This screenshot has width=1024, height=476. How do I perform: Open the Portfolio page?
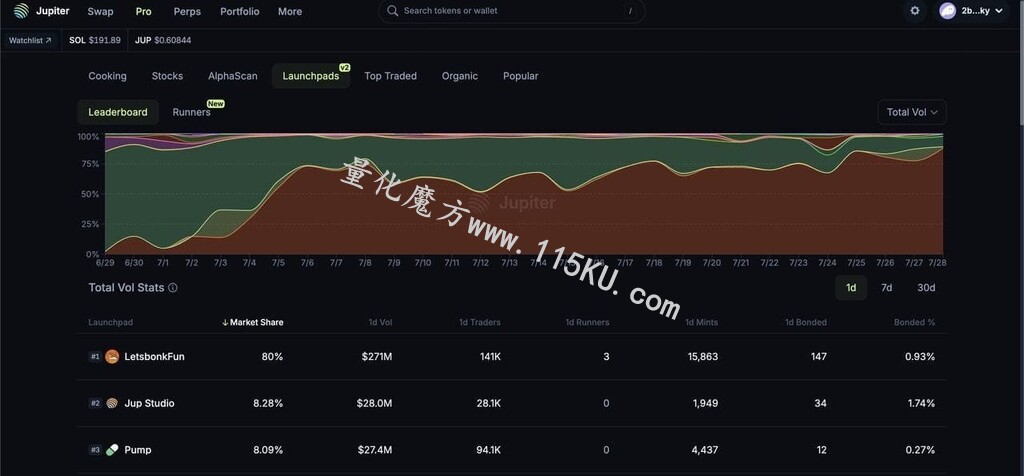[240, 12]
